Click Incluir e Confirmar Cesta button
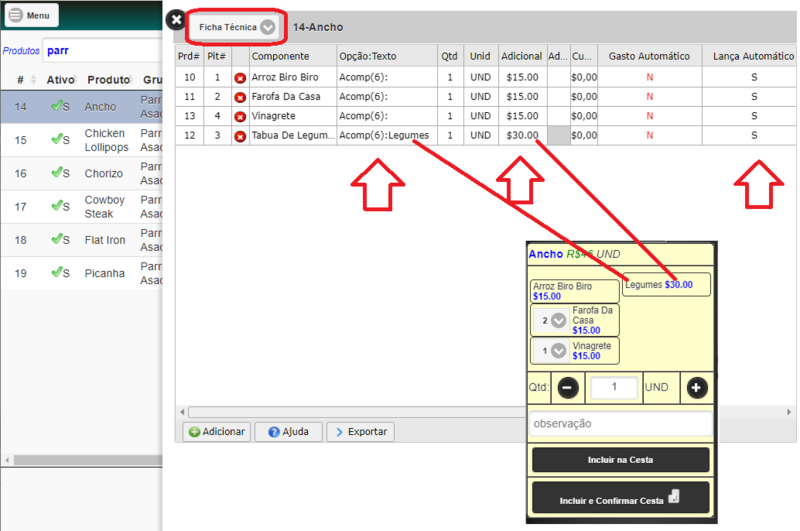This screenshot has height=531, width=800. tap(620, 497)
